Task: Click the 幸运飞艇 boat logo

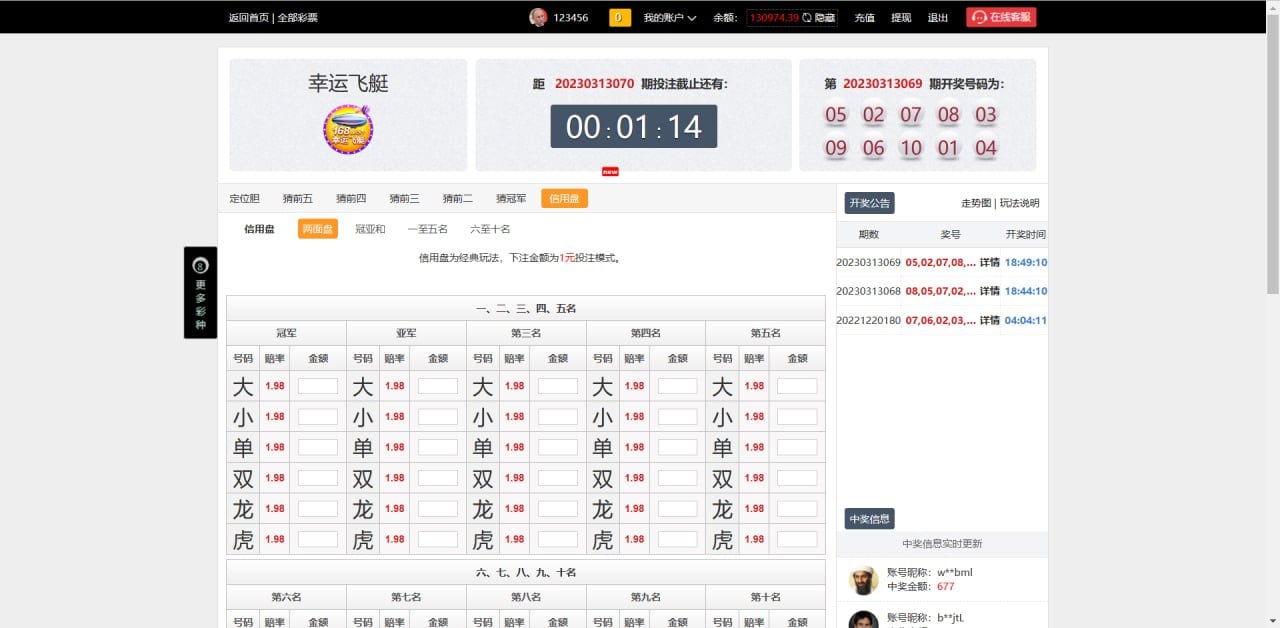Action: (348, 128)
